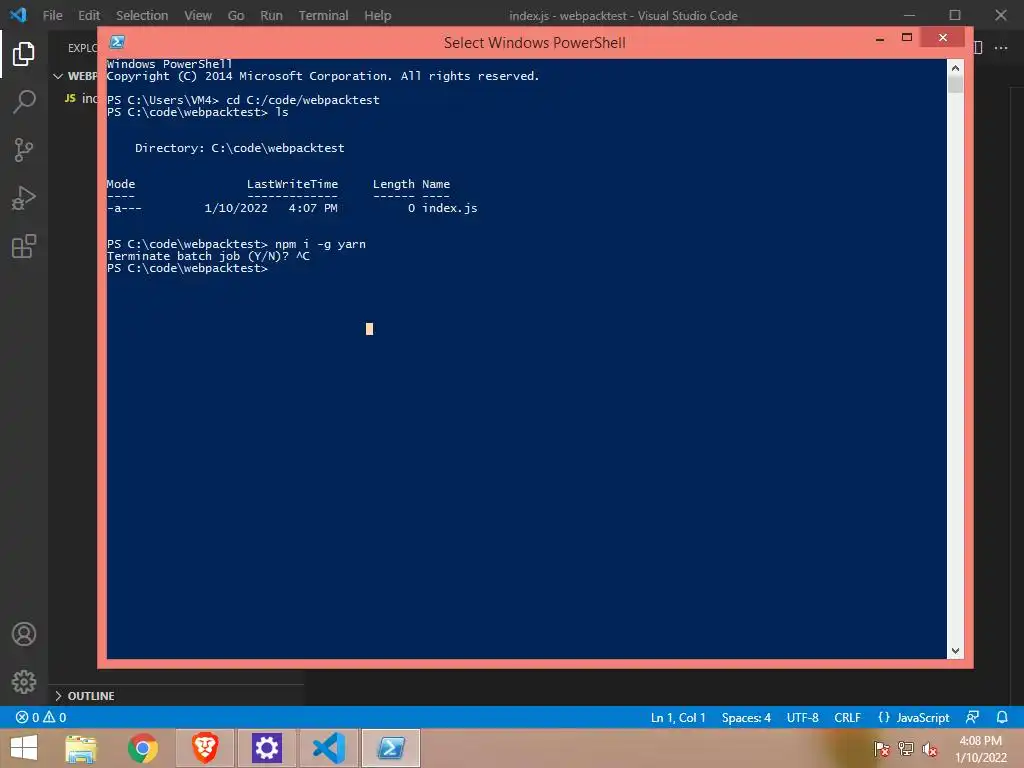This screenshot has height=768, width=1024.
Task: Click the taskbar clock showing 4:08 PM
Action: (x=980, y=749)
